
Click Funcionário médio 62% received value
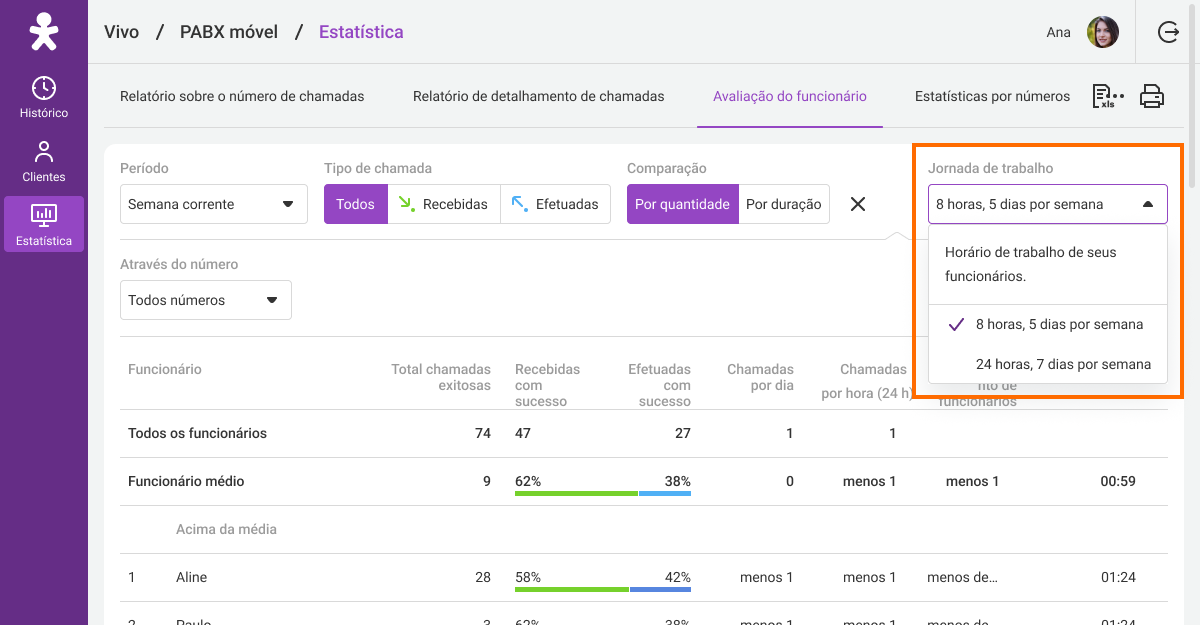(528, 481)
